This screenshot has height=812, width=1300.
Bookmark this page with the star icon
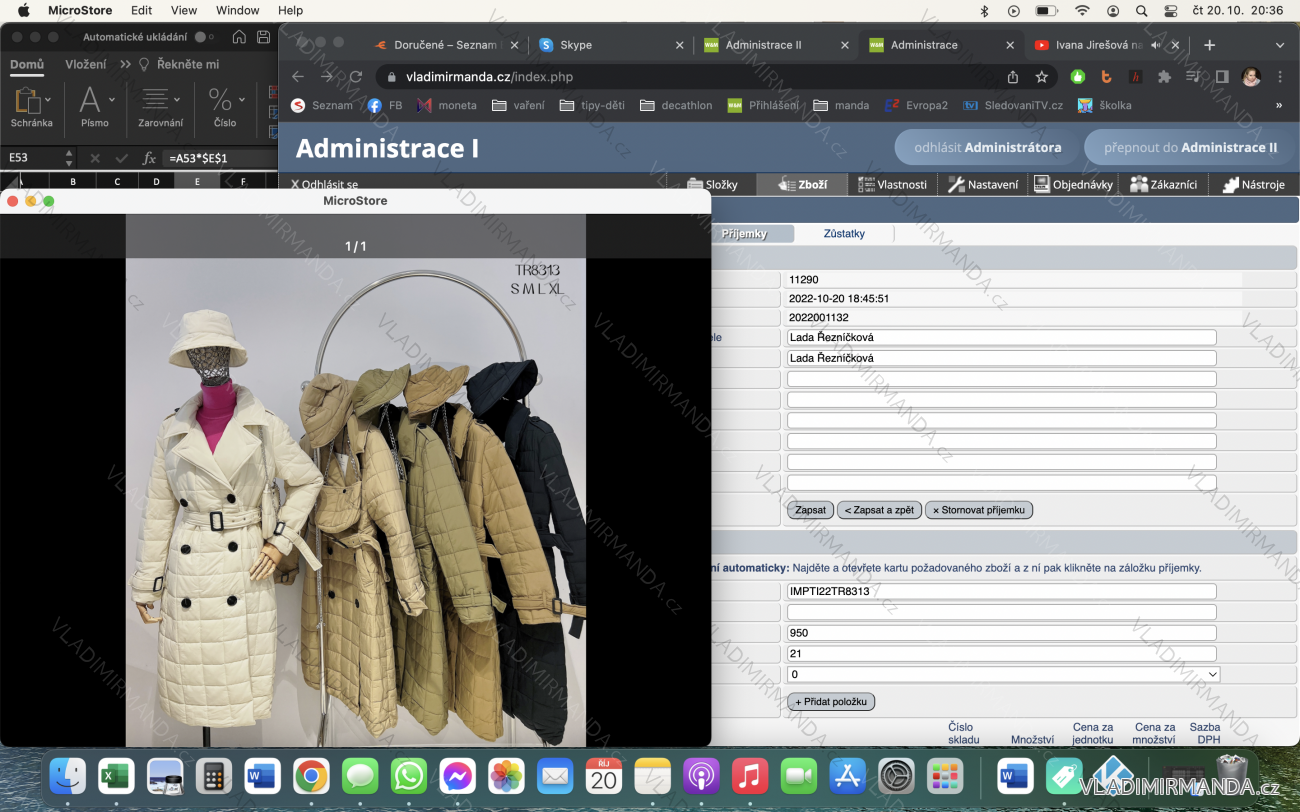1041,77
